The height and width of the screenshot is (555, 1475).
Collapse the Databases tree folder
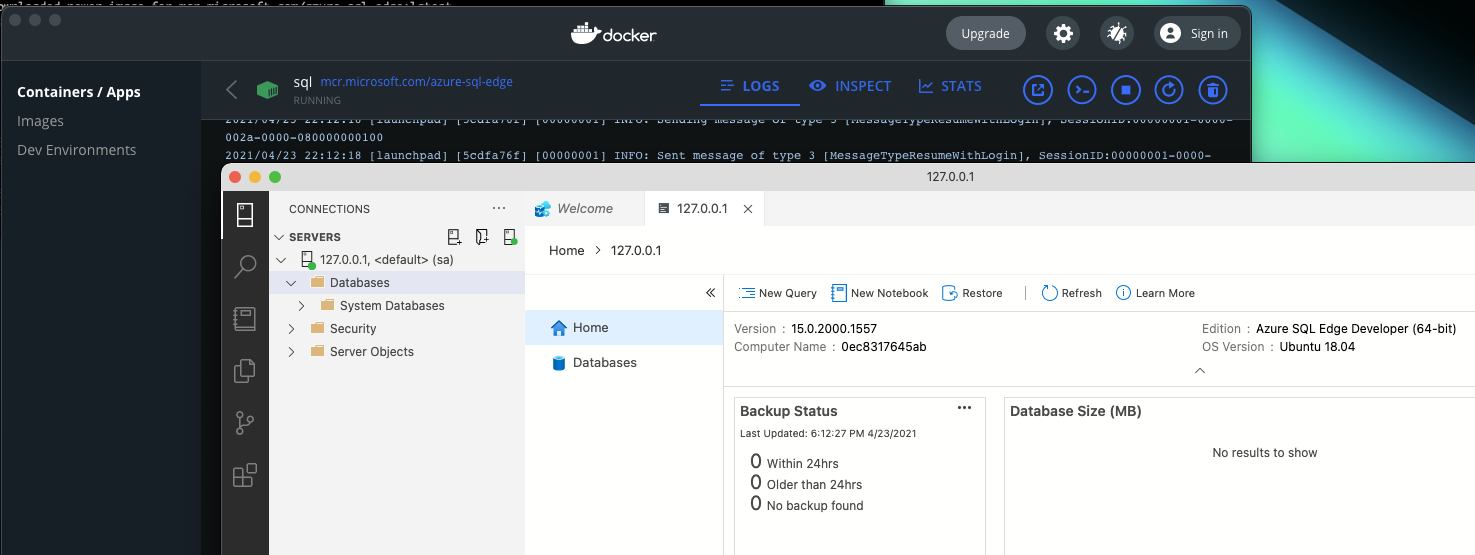tap(291, 283)
